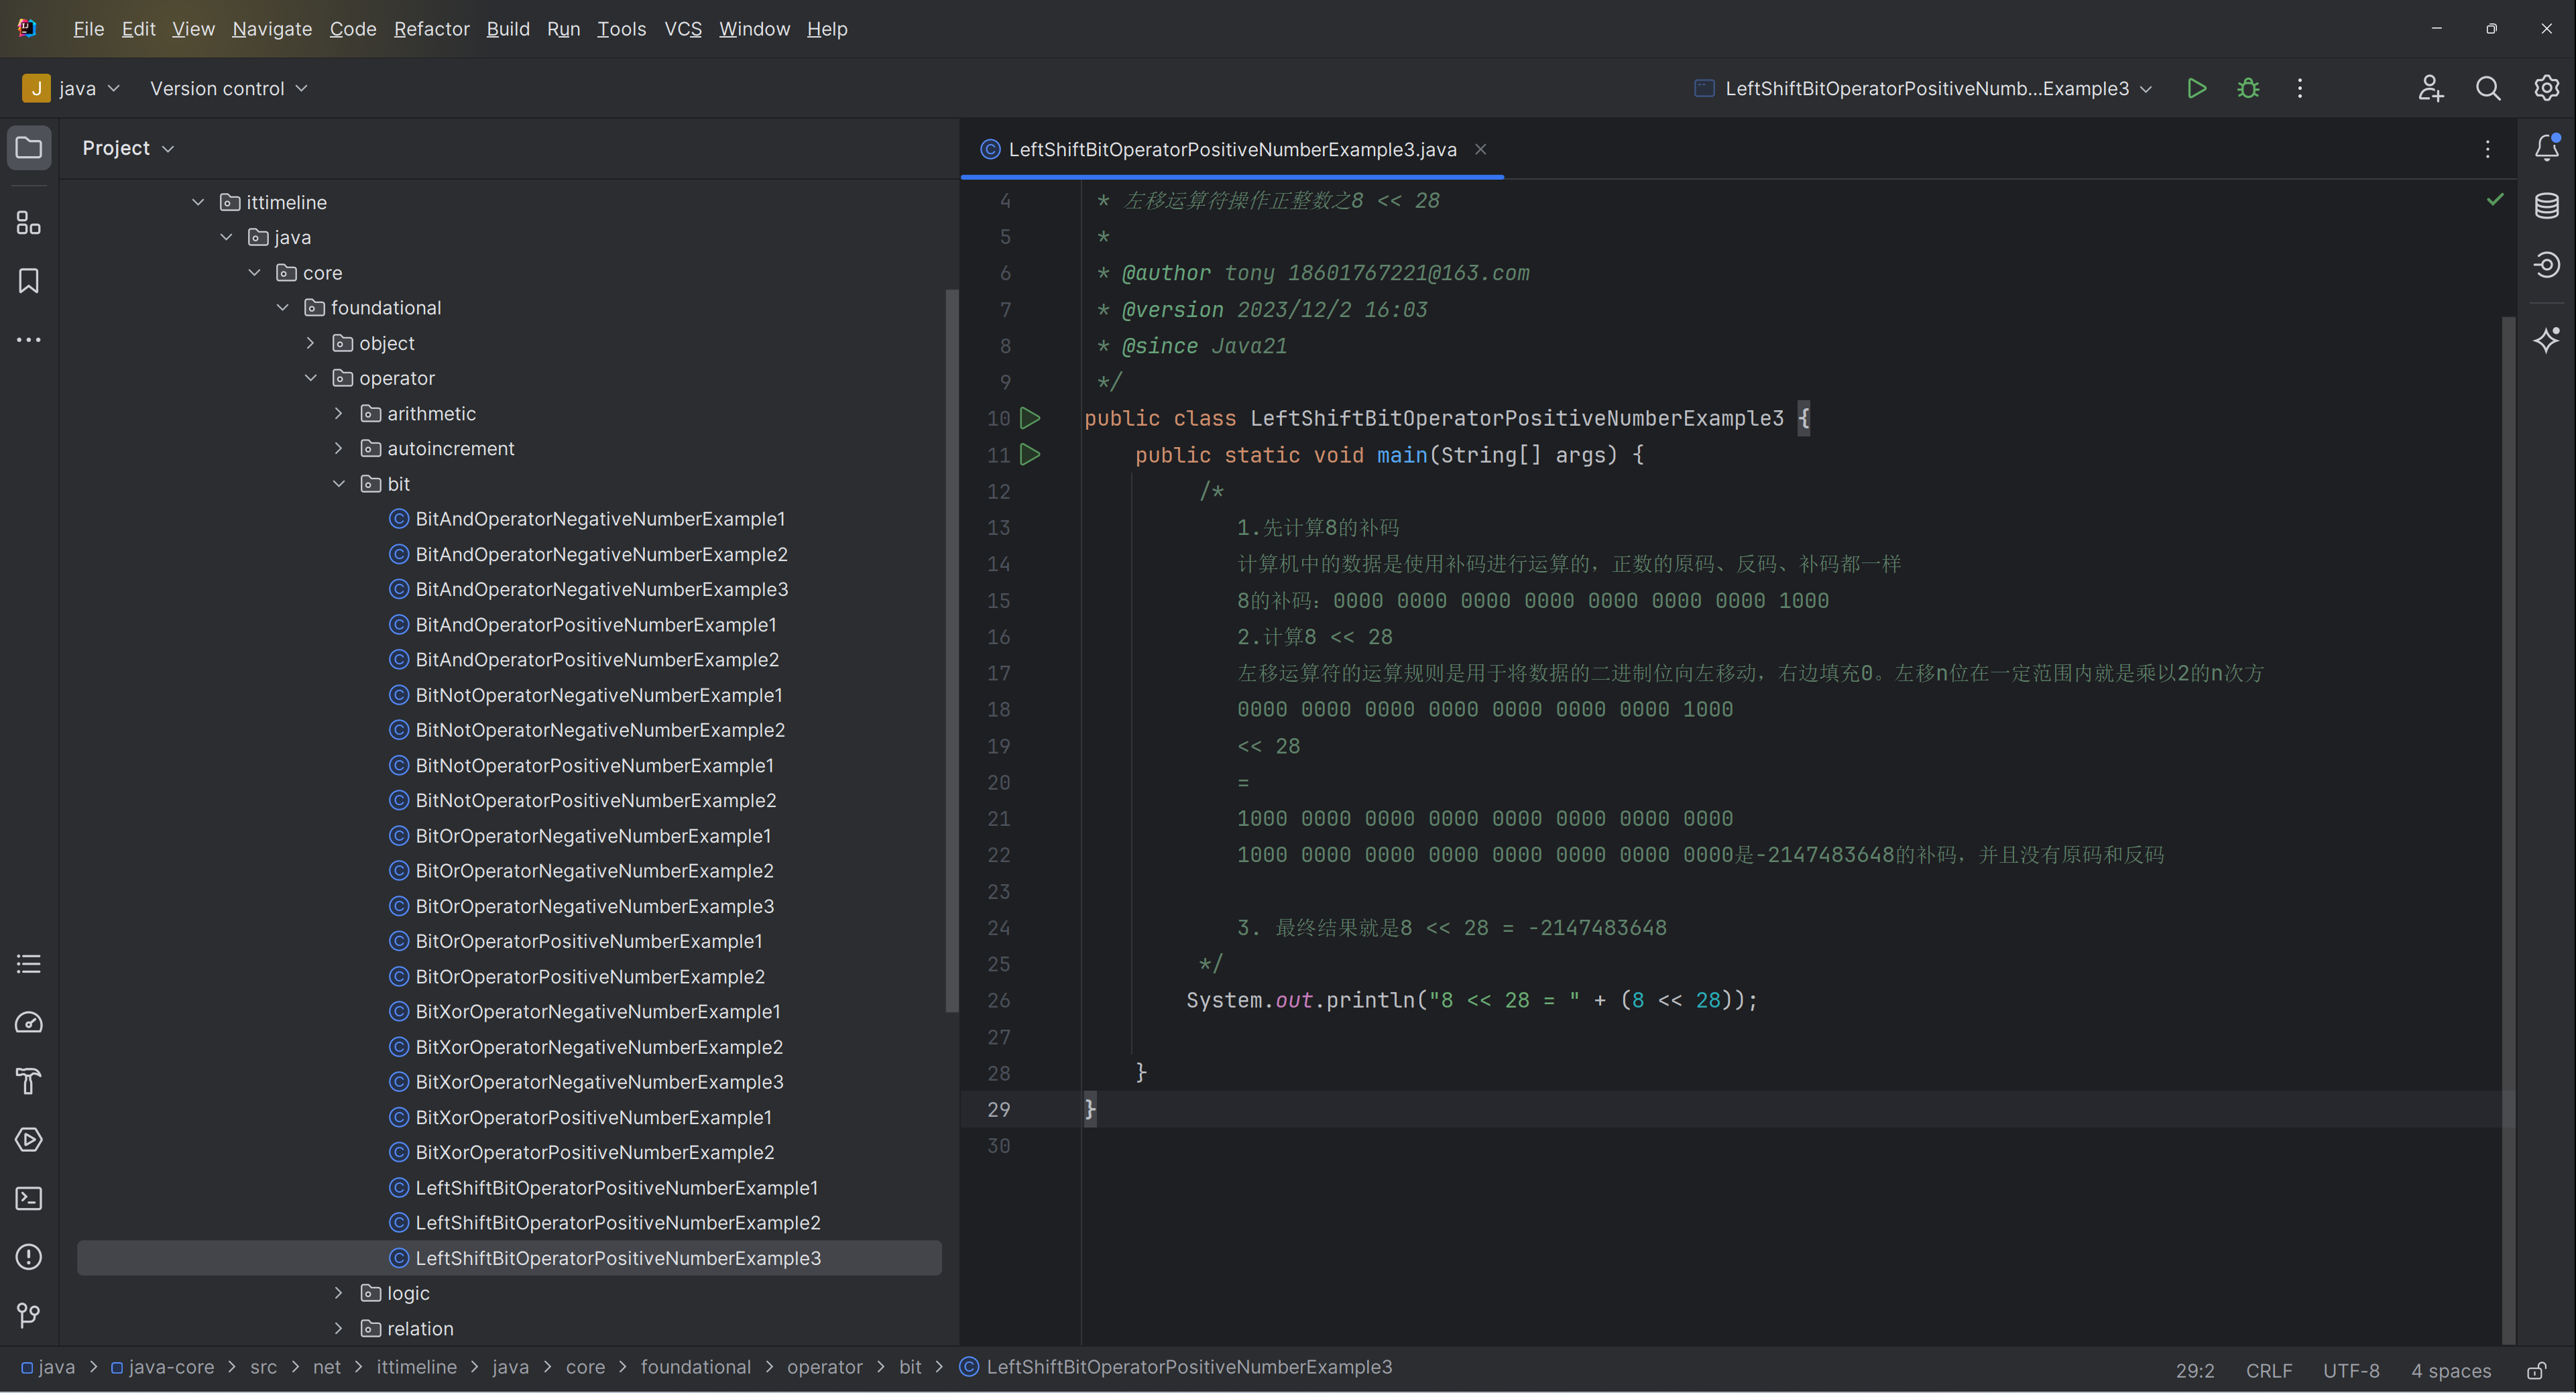Open the run configuration selector dropdown
This screenshot has height=1393, width=2576.
1922,88
